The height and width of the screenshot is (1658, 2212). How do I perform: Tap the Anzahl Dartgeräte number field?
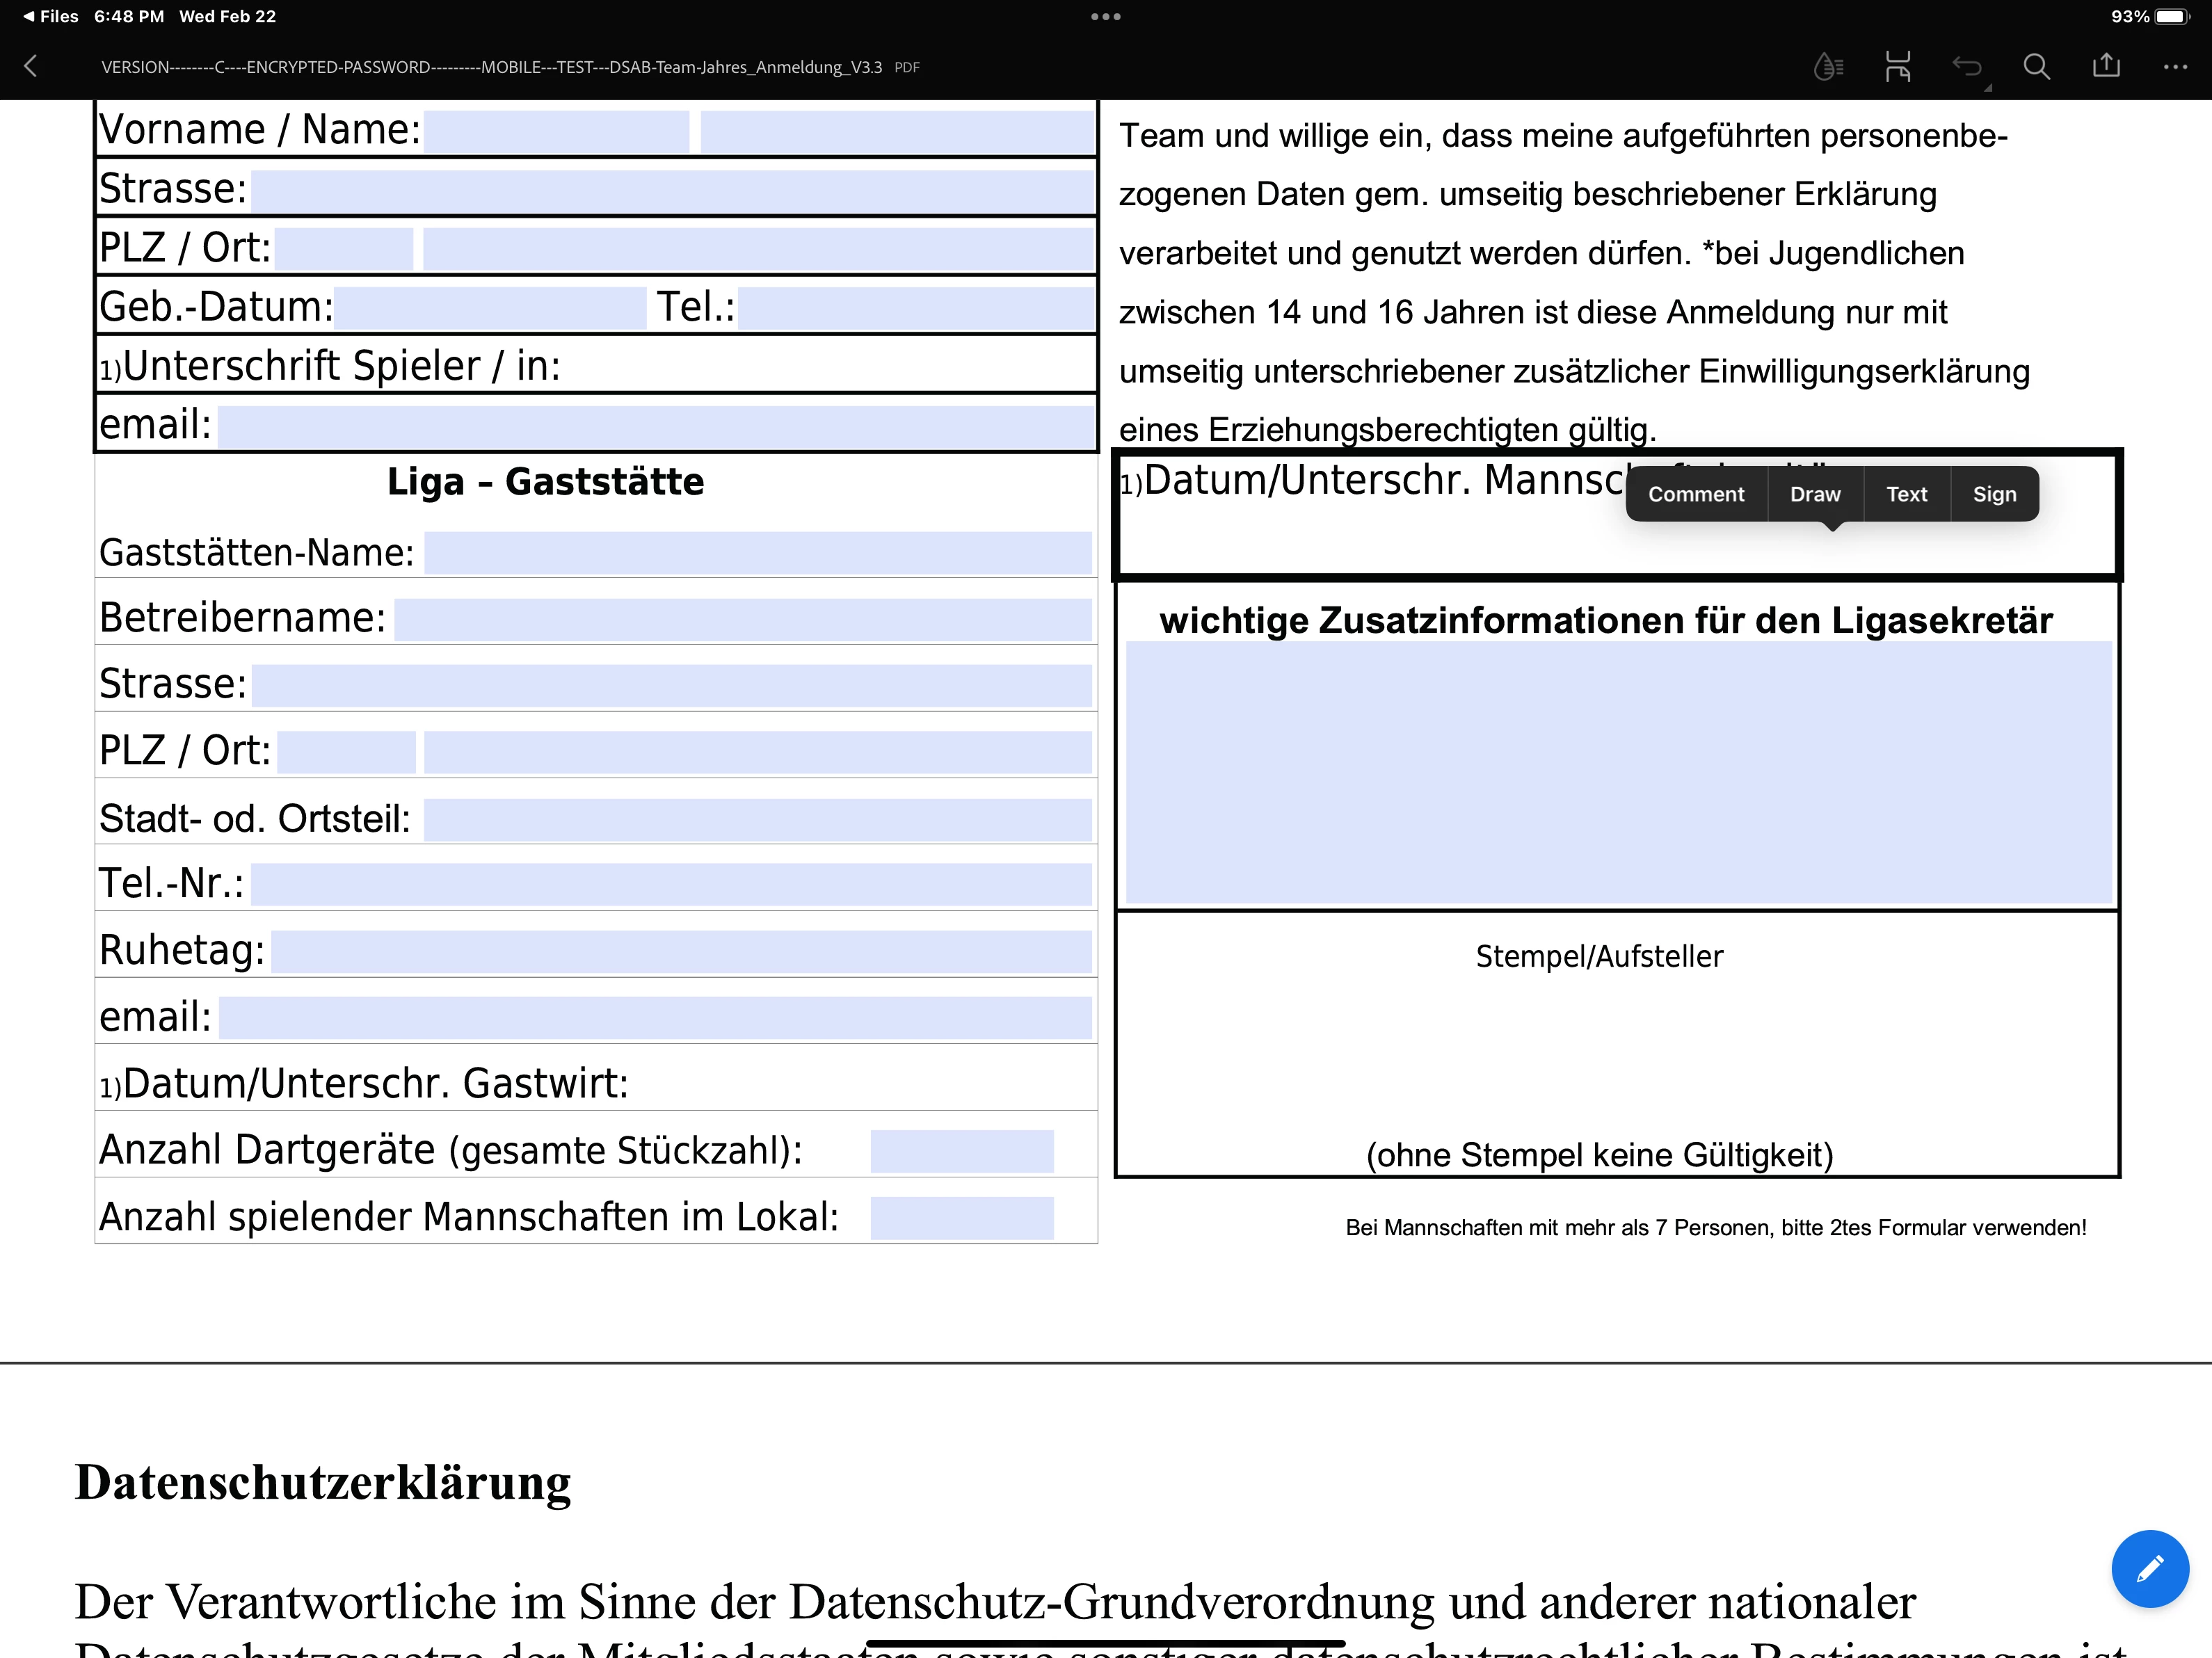point(961,1151)
